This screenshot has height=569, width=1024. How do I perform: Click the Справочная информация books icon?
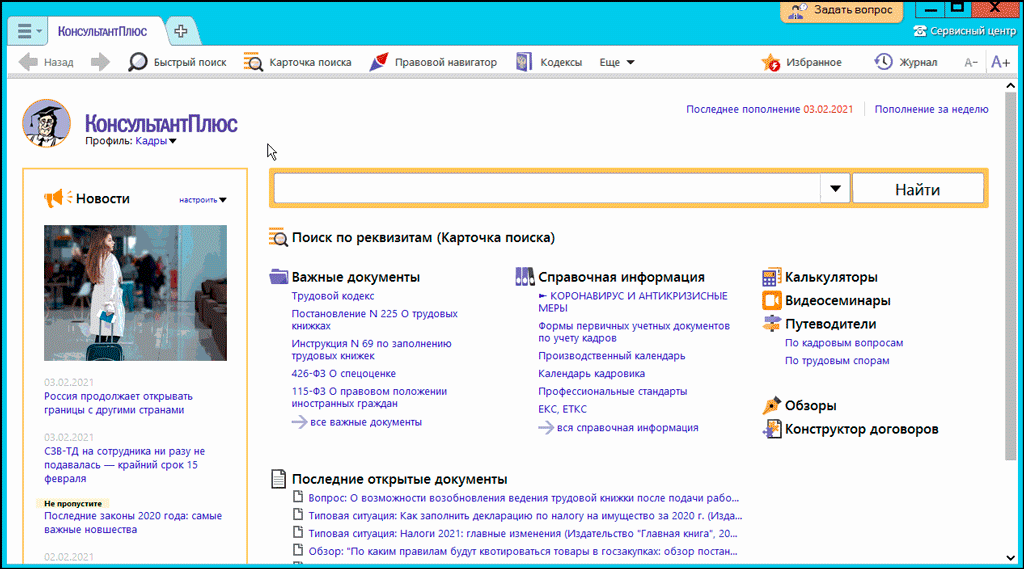pyautogui.click(x=524, y=277)
